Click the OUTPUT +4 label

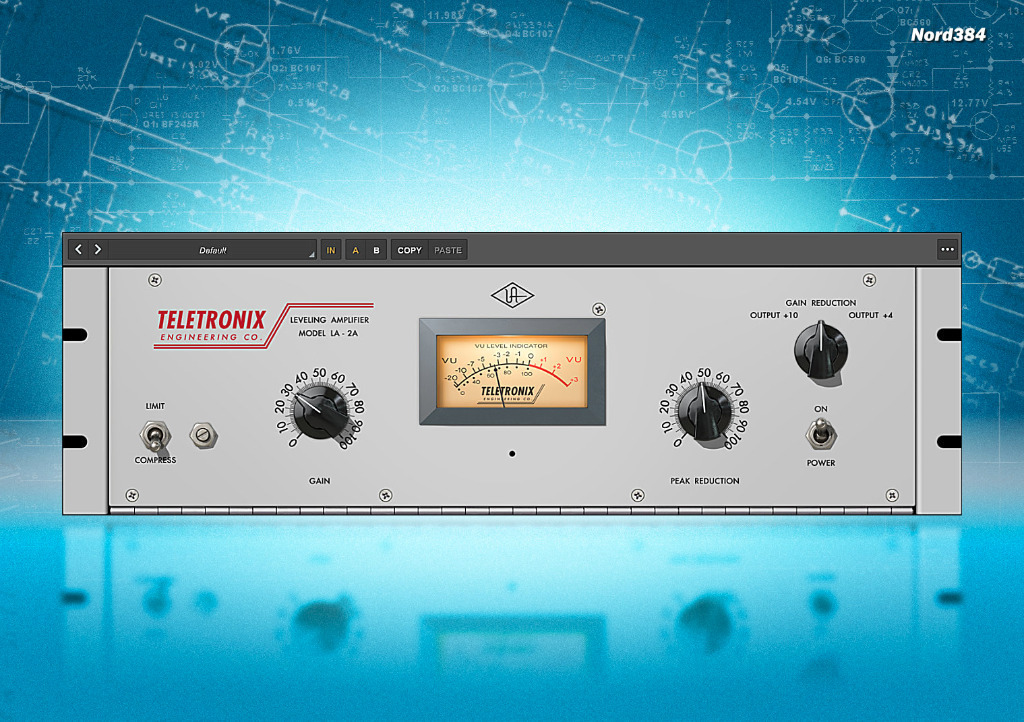pyautogui.click(x=871, y=315)
